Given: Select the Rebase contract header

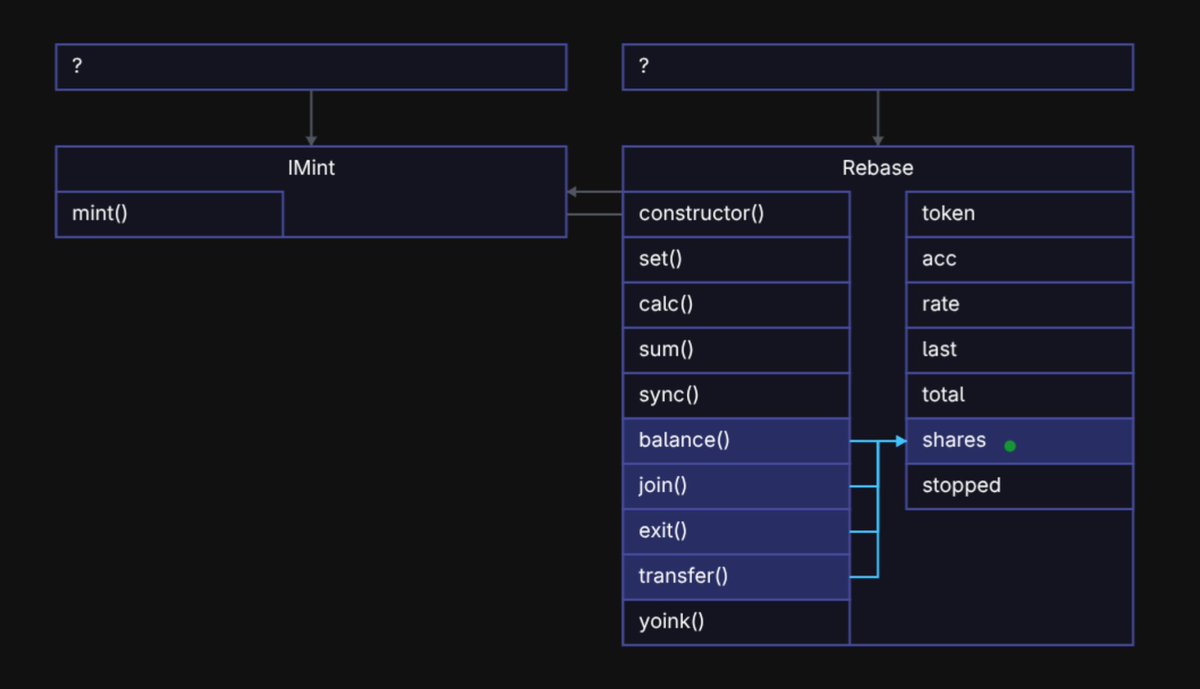Looking at the screenshot, I should coord(877,168).
